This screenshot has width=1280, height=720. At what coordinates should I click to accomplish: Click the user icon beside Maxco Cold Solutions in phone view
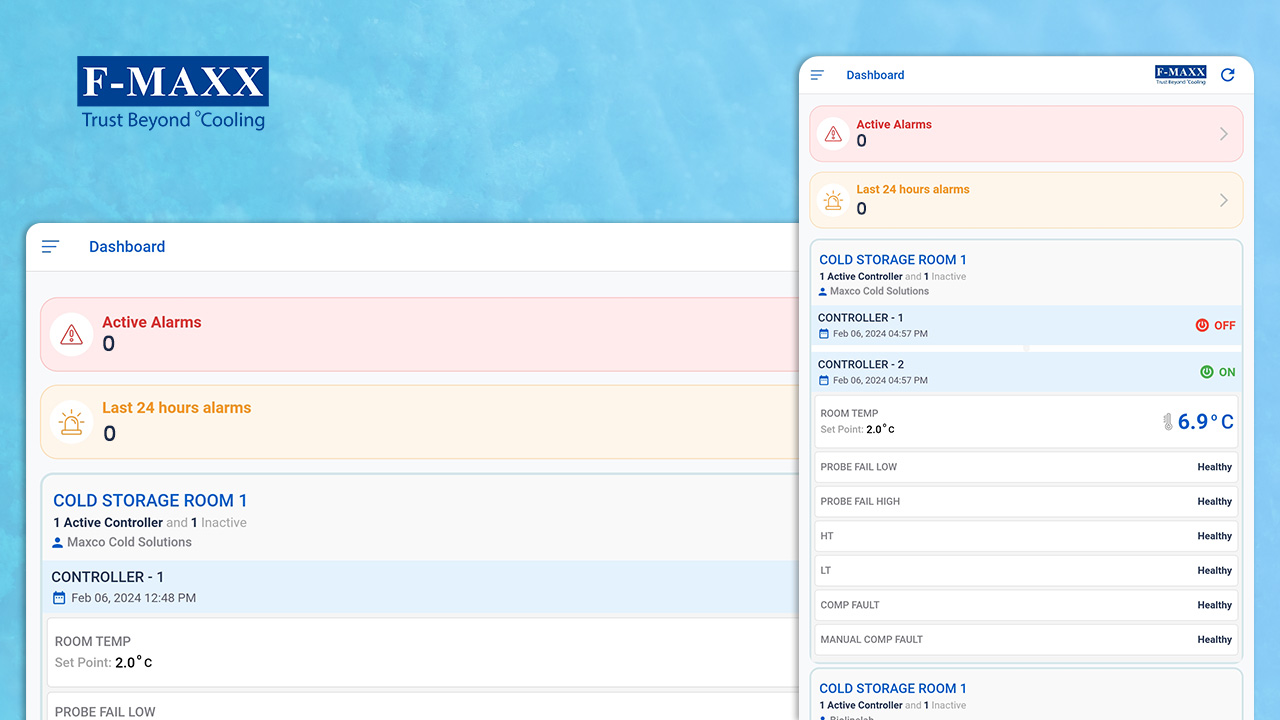point(823,292)
